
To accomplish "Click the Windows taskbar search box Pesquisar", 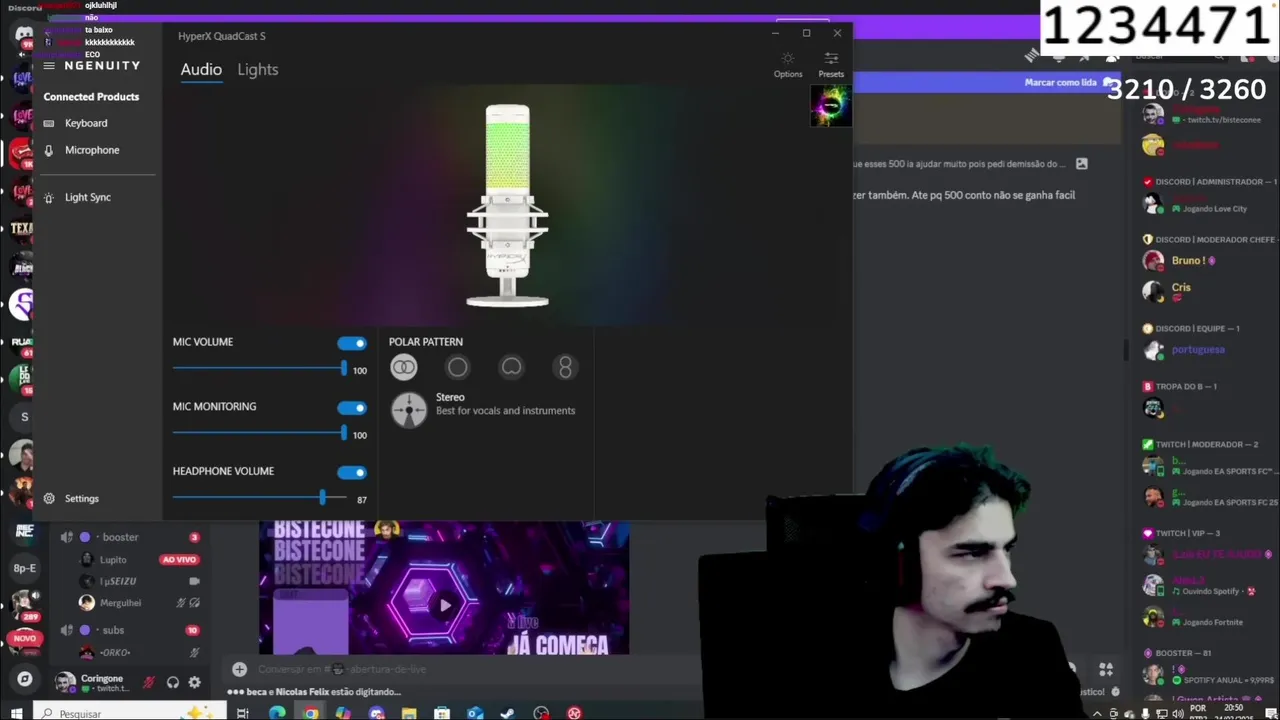I will 129,713.
